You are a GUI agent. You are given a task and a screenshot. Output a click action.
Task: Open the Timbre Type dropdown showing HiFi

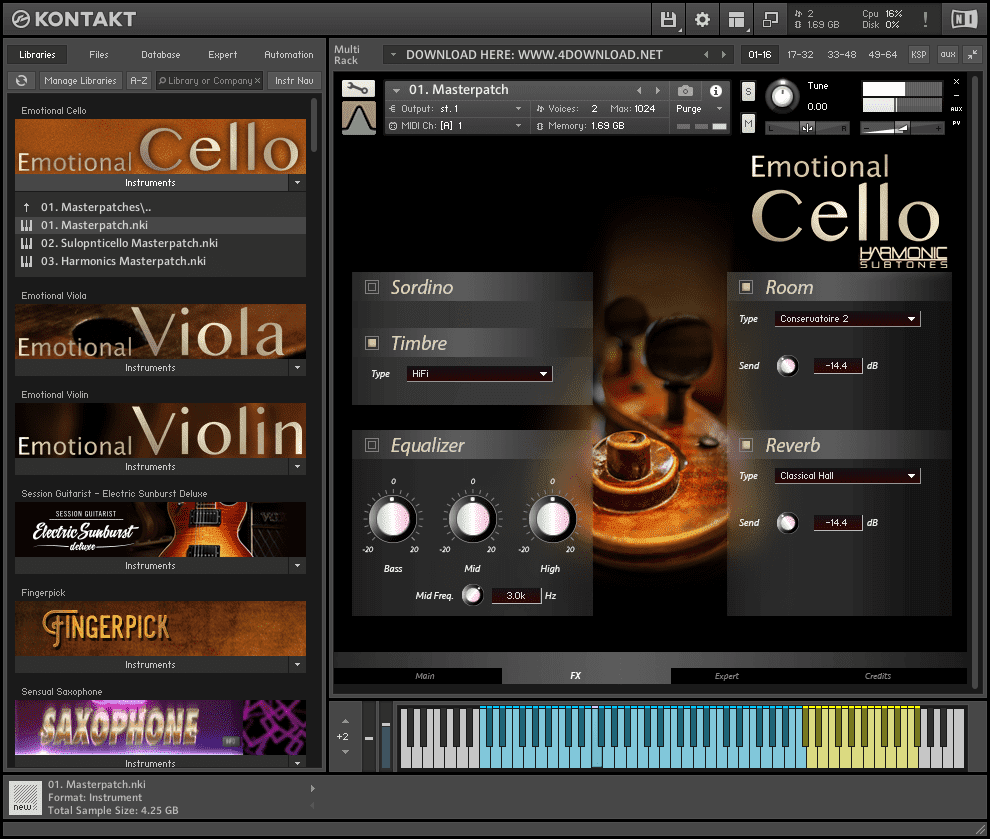[478, 373]
